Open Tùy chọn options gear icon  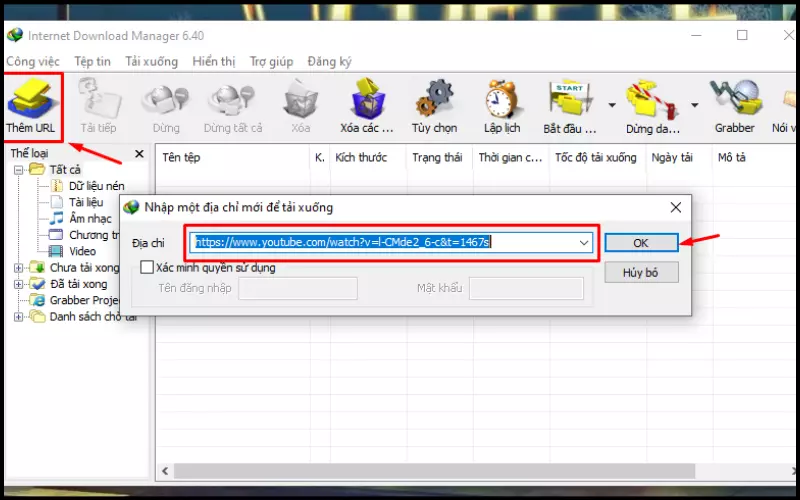pyautogui.click(x=434, y=98)
